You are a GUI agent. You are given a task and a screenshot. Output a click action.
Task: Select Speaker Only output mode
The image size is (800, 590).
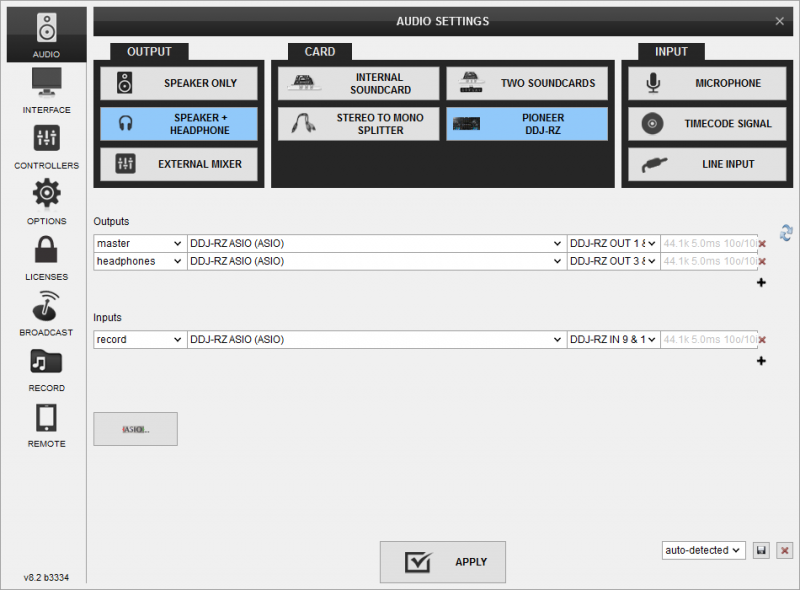[x=178, y=84]
